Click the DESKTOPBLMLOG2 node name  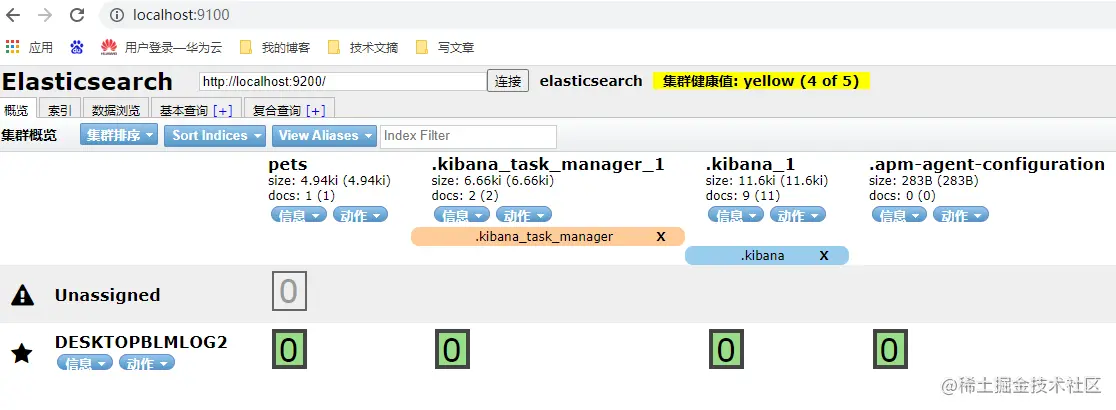[x=141, y=342]
